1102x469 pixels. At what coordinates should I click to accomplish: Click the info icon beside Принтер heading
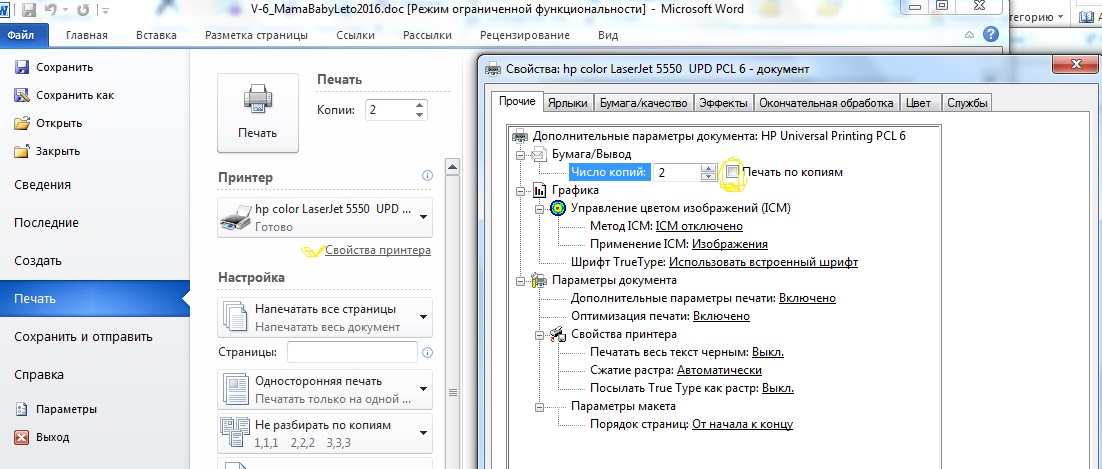(x=427, y=176)
